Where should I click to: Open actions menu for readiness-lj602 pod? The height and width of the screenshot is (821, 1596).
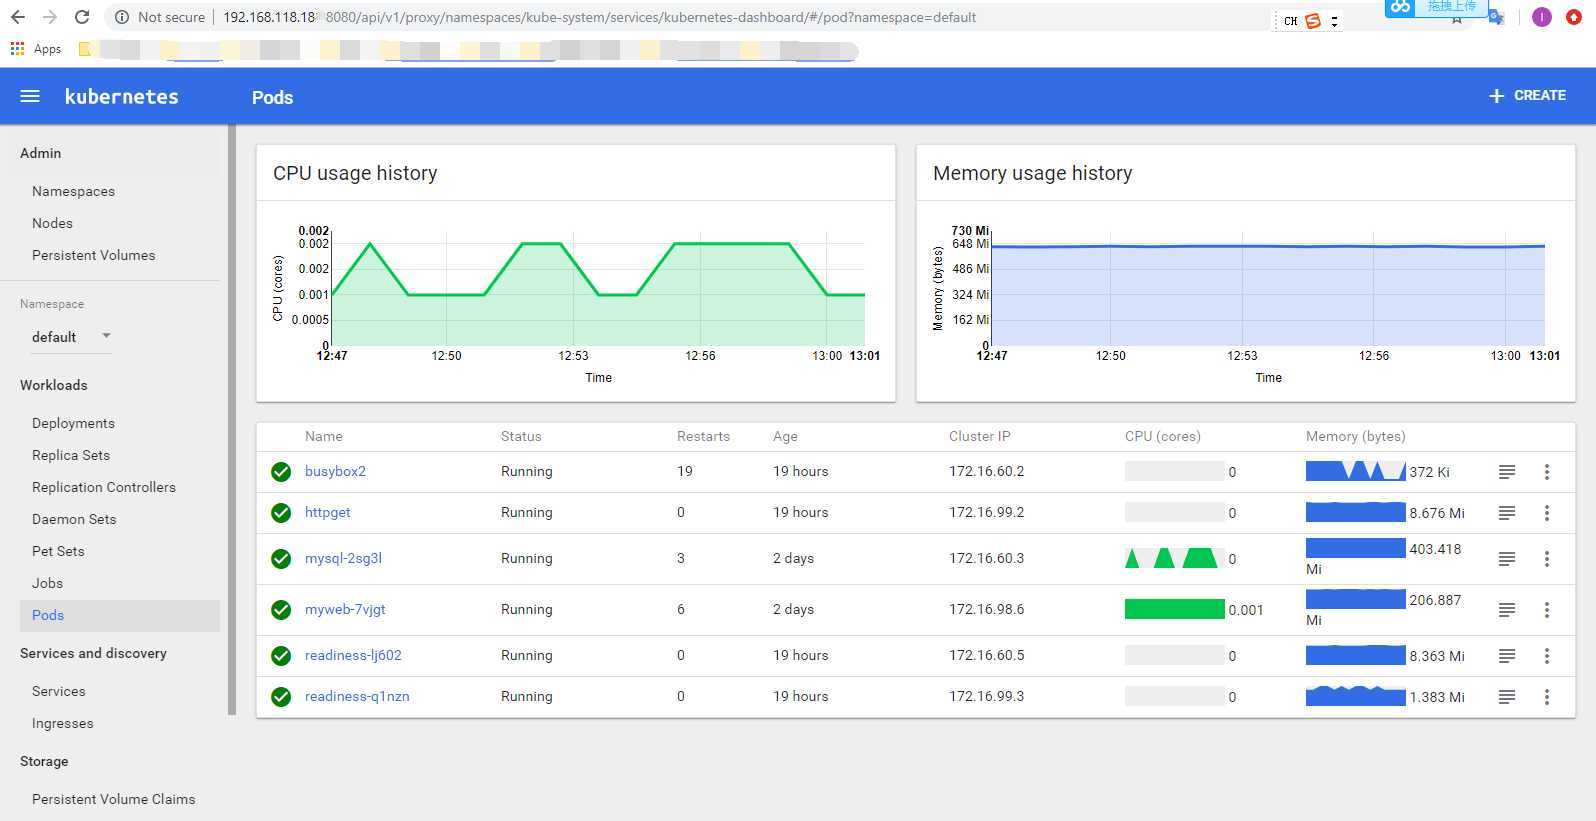[x=1547, y=656]
